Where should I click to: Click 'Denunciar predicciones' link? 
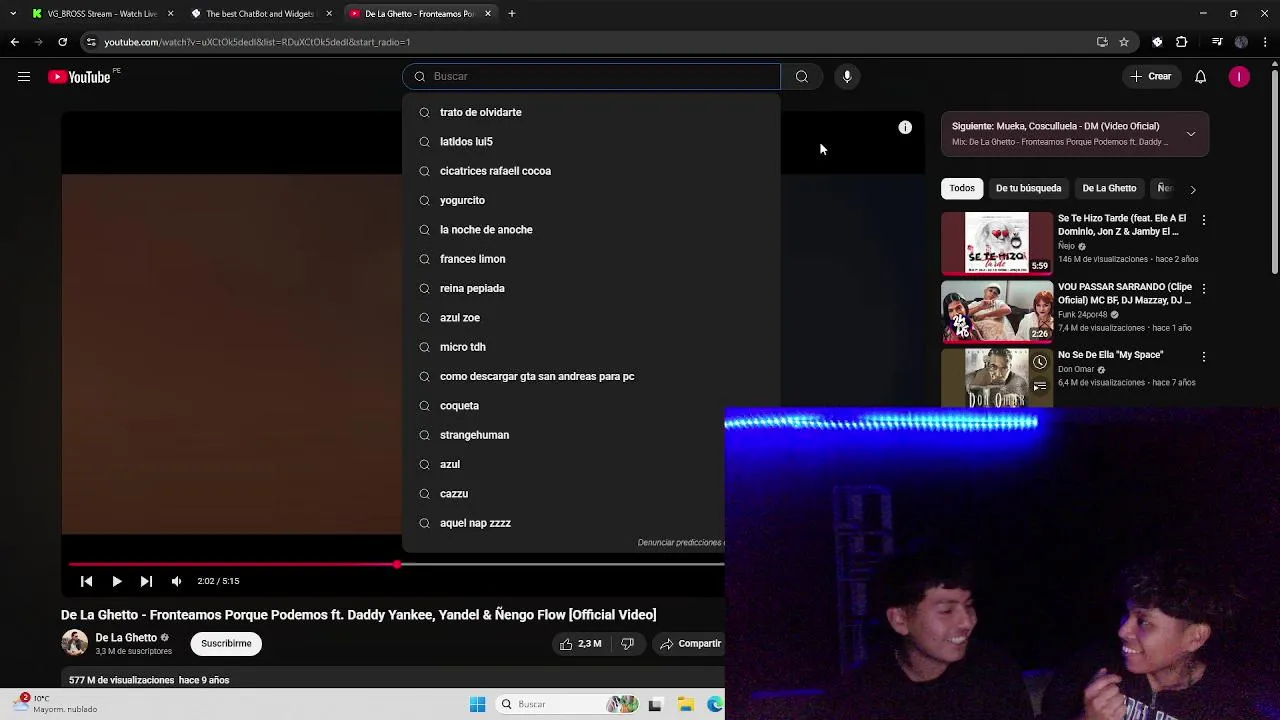[681, 543]
